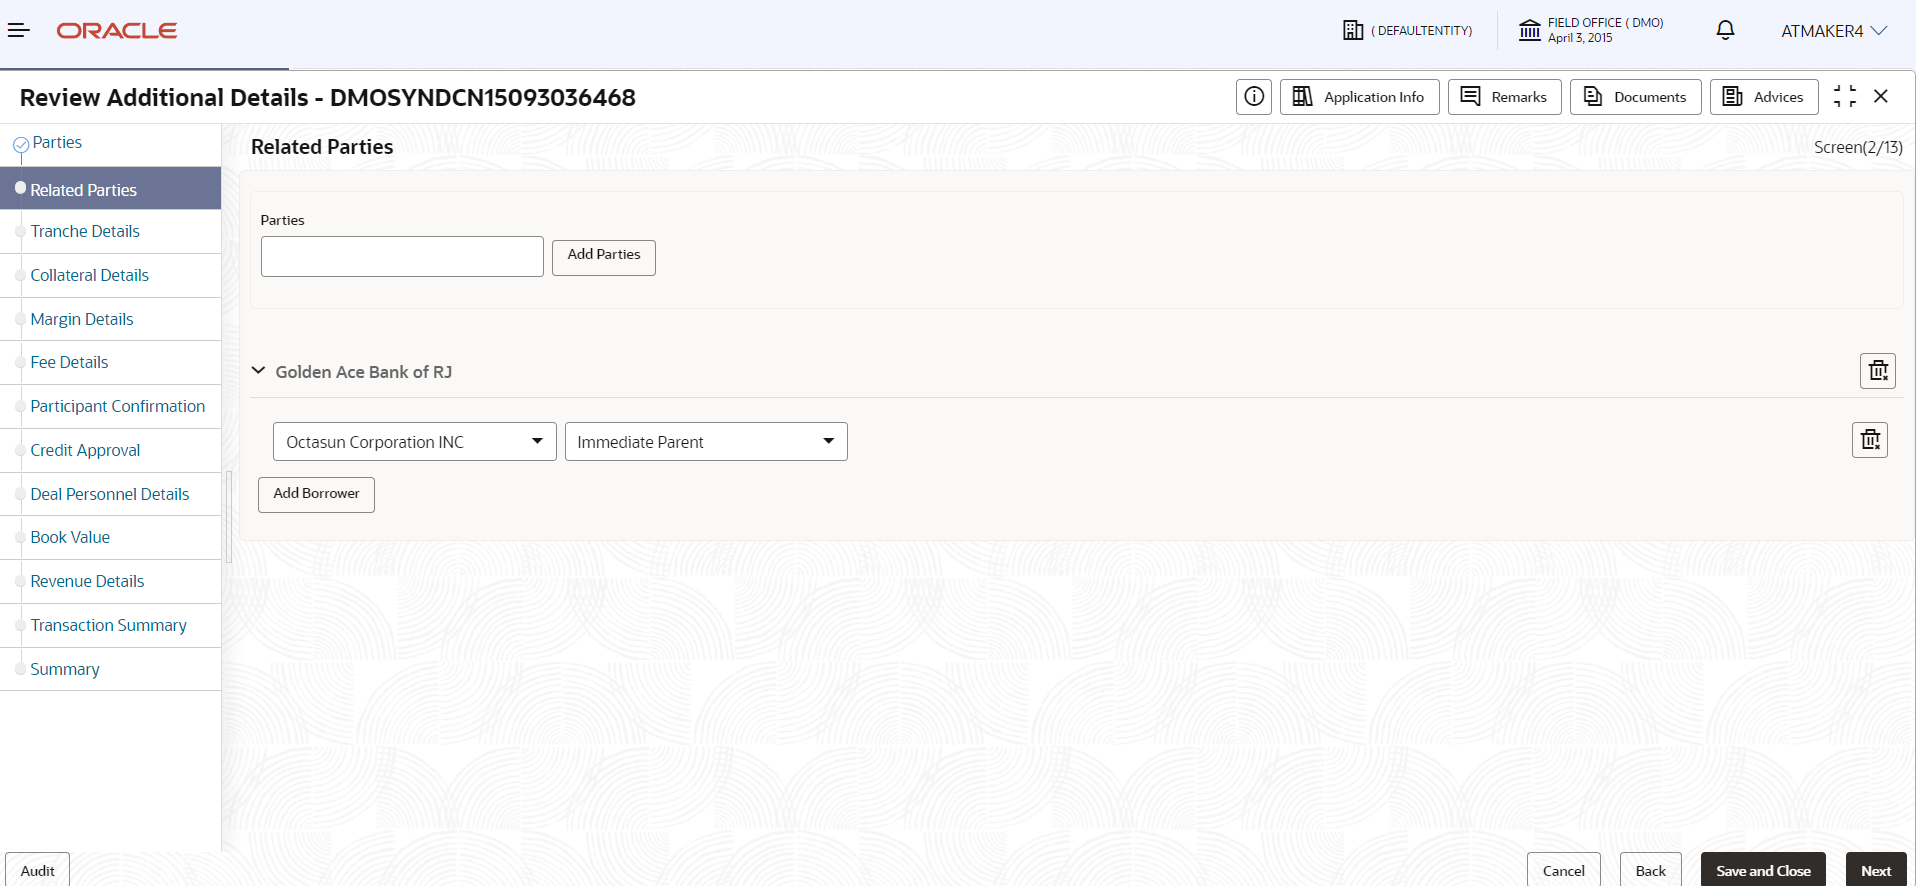The height and width of the screenshot is (886, 1916).
Task: Click the Audit button
Action: [38, 870]
